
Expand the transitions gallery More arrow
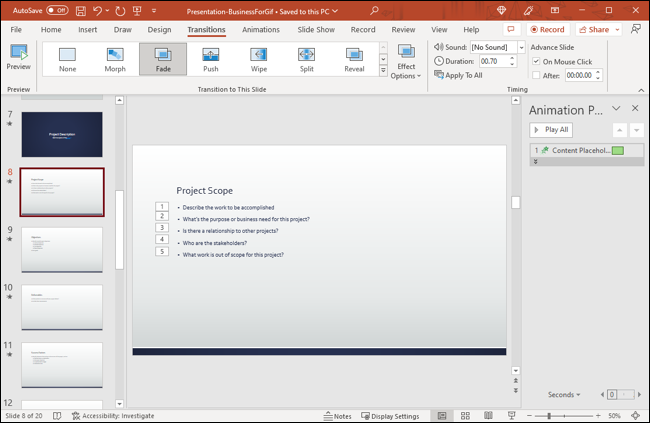point(383,70)
